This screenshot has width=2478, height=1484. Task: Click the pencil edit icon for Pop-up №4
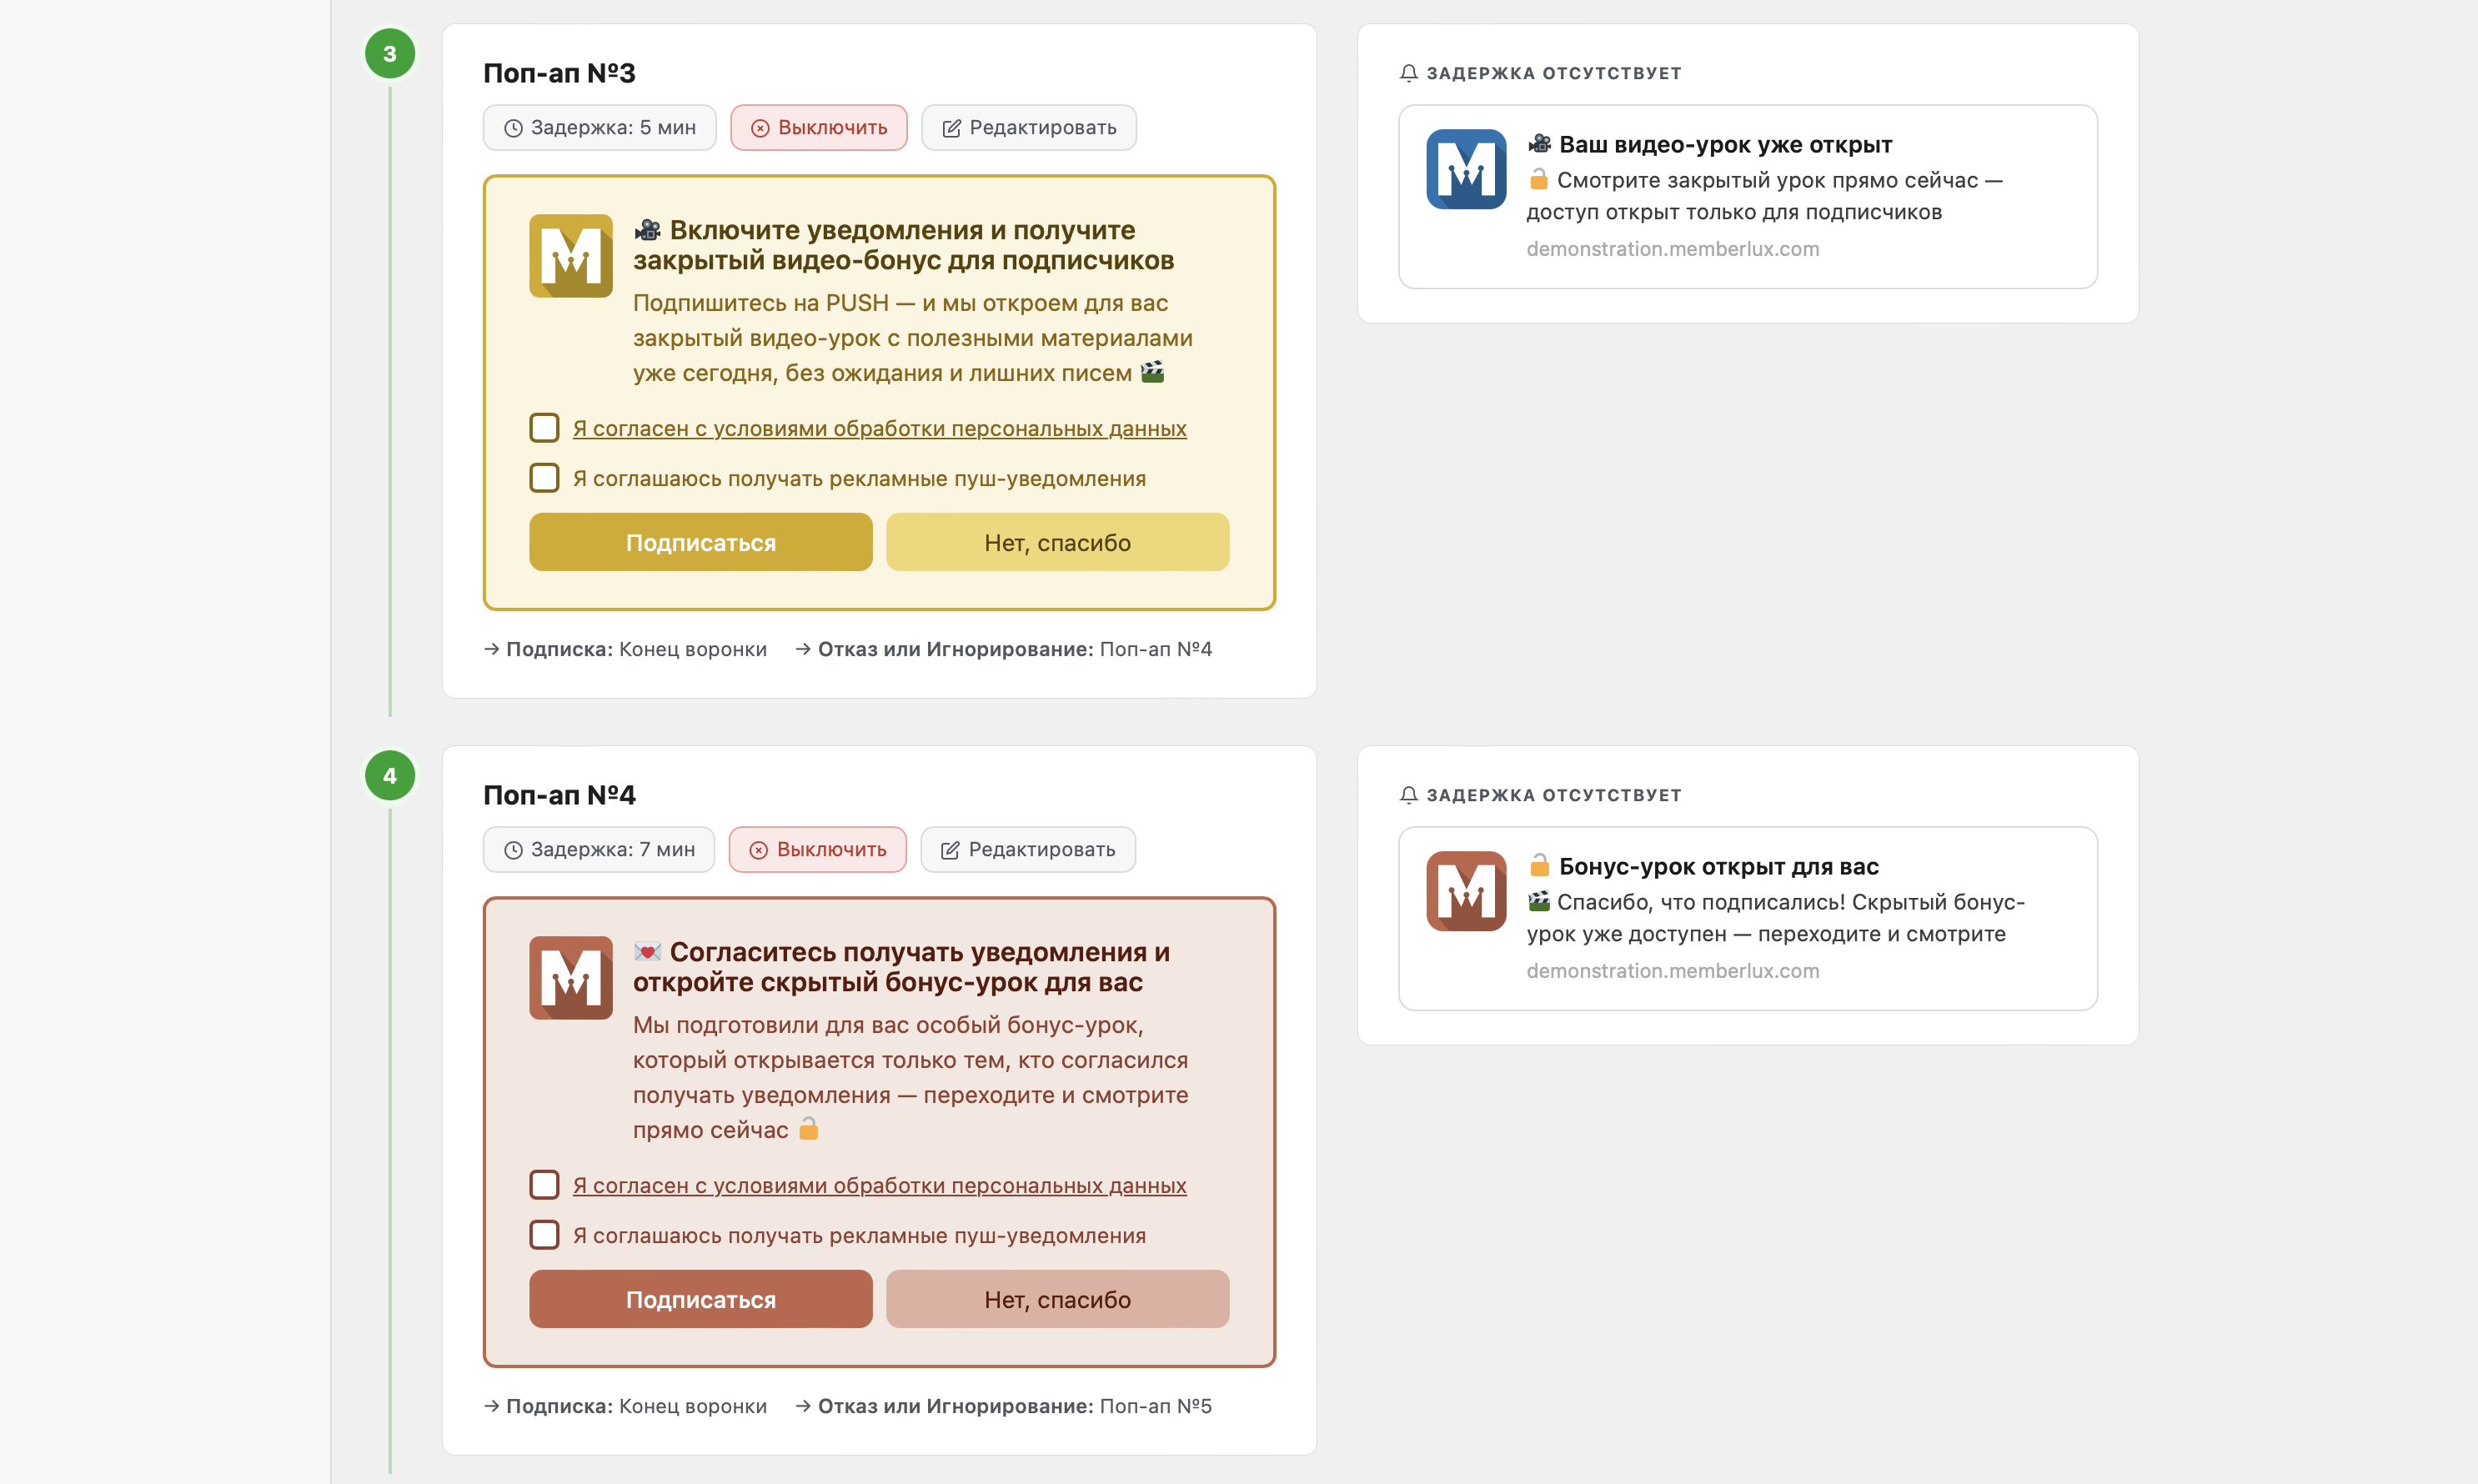[950, 850]
